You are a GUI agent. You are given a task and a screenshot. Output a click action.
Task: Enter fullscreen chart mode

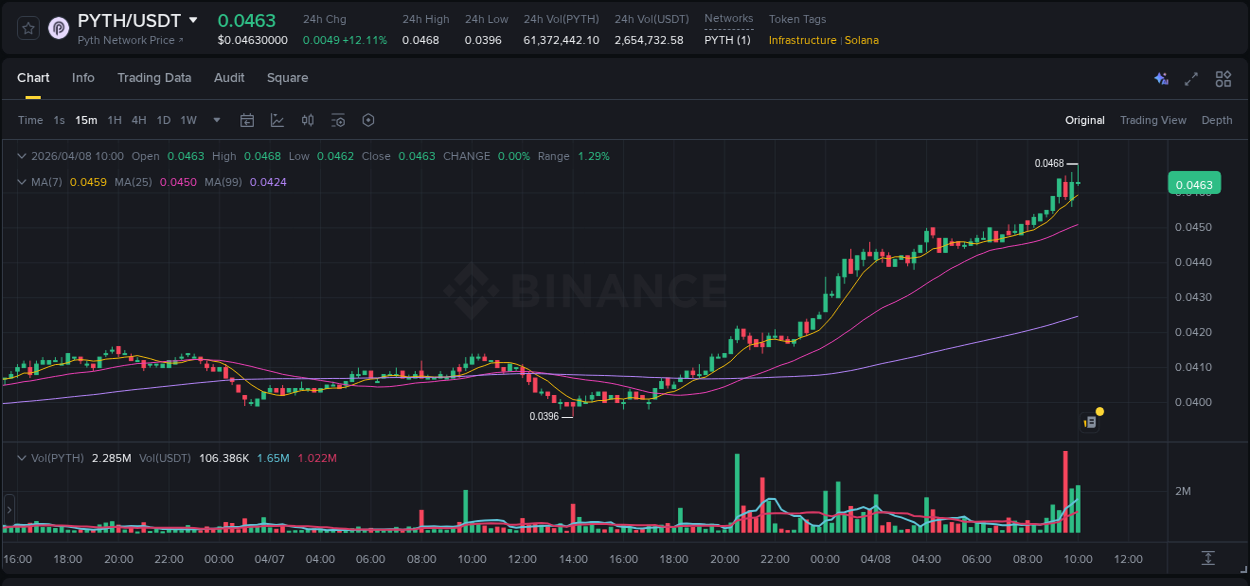pos(1192,78)
